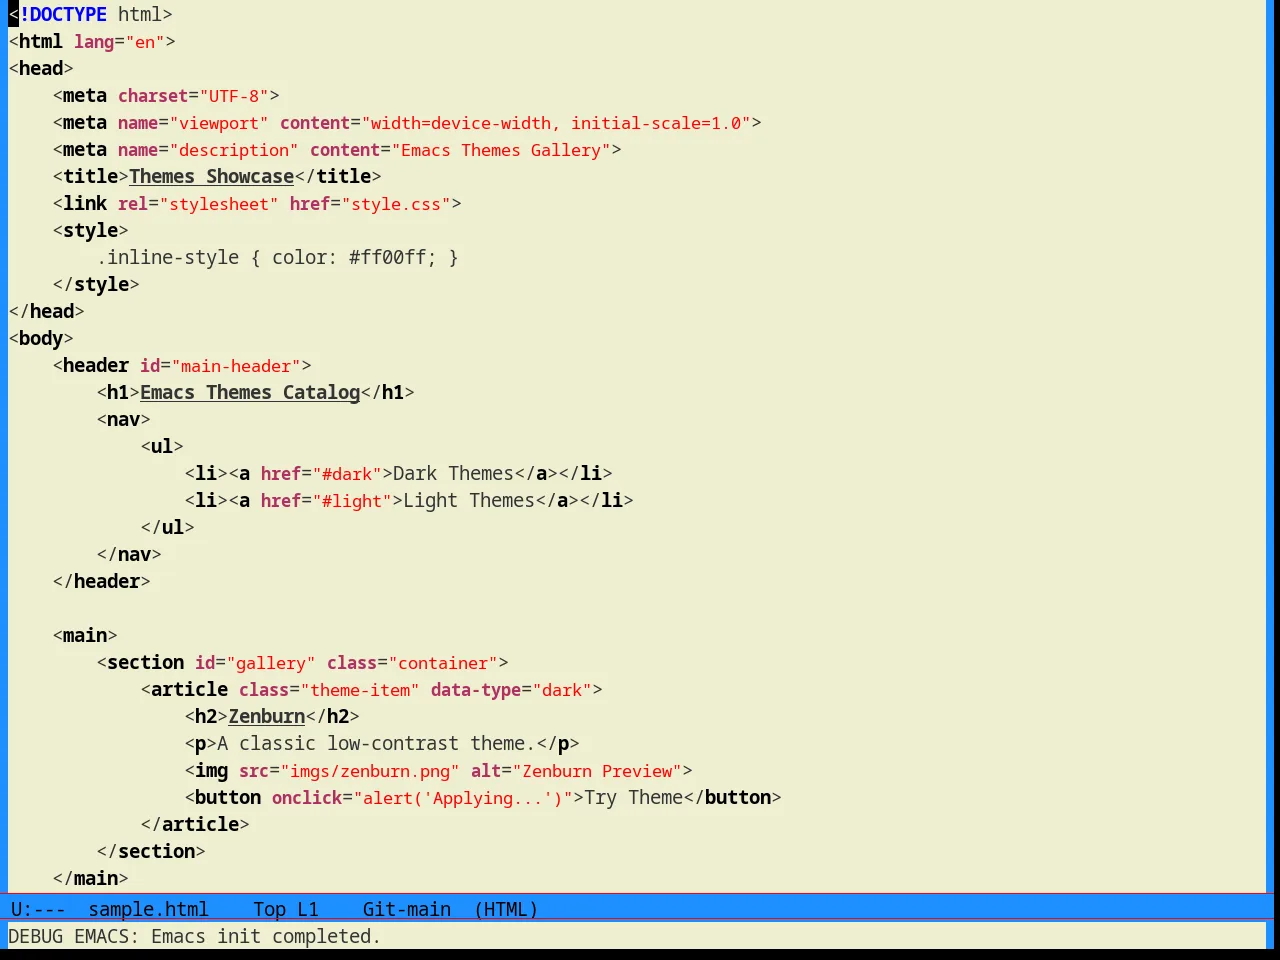Click the closing </main> tag
This screenshot has height=960, width=1280.
click(91, 878)
